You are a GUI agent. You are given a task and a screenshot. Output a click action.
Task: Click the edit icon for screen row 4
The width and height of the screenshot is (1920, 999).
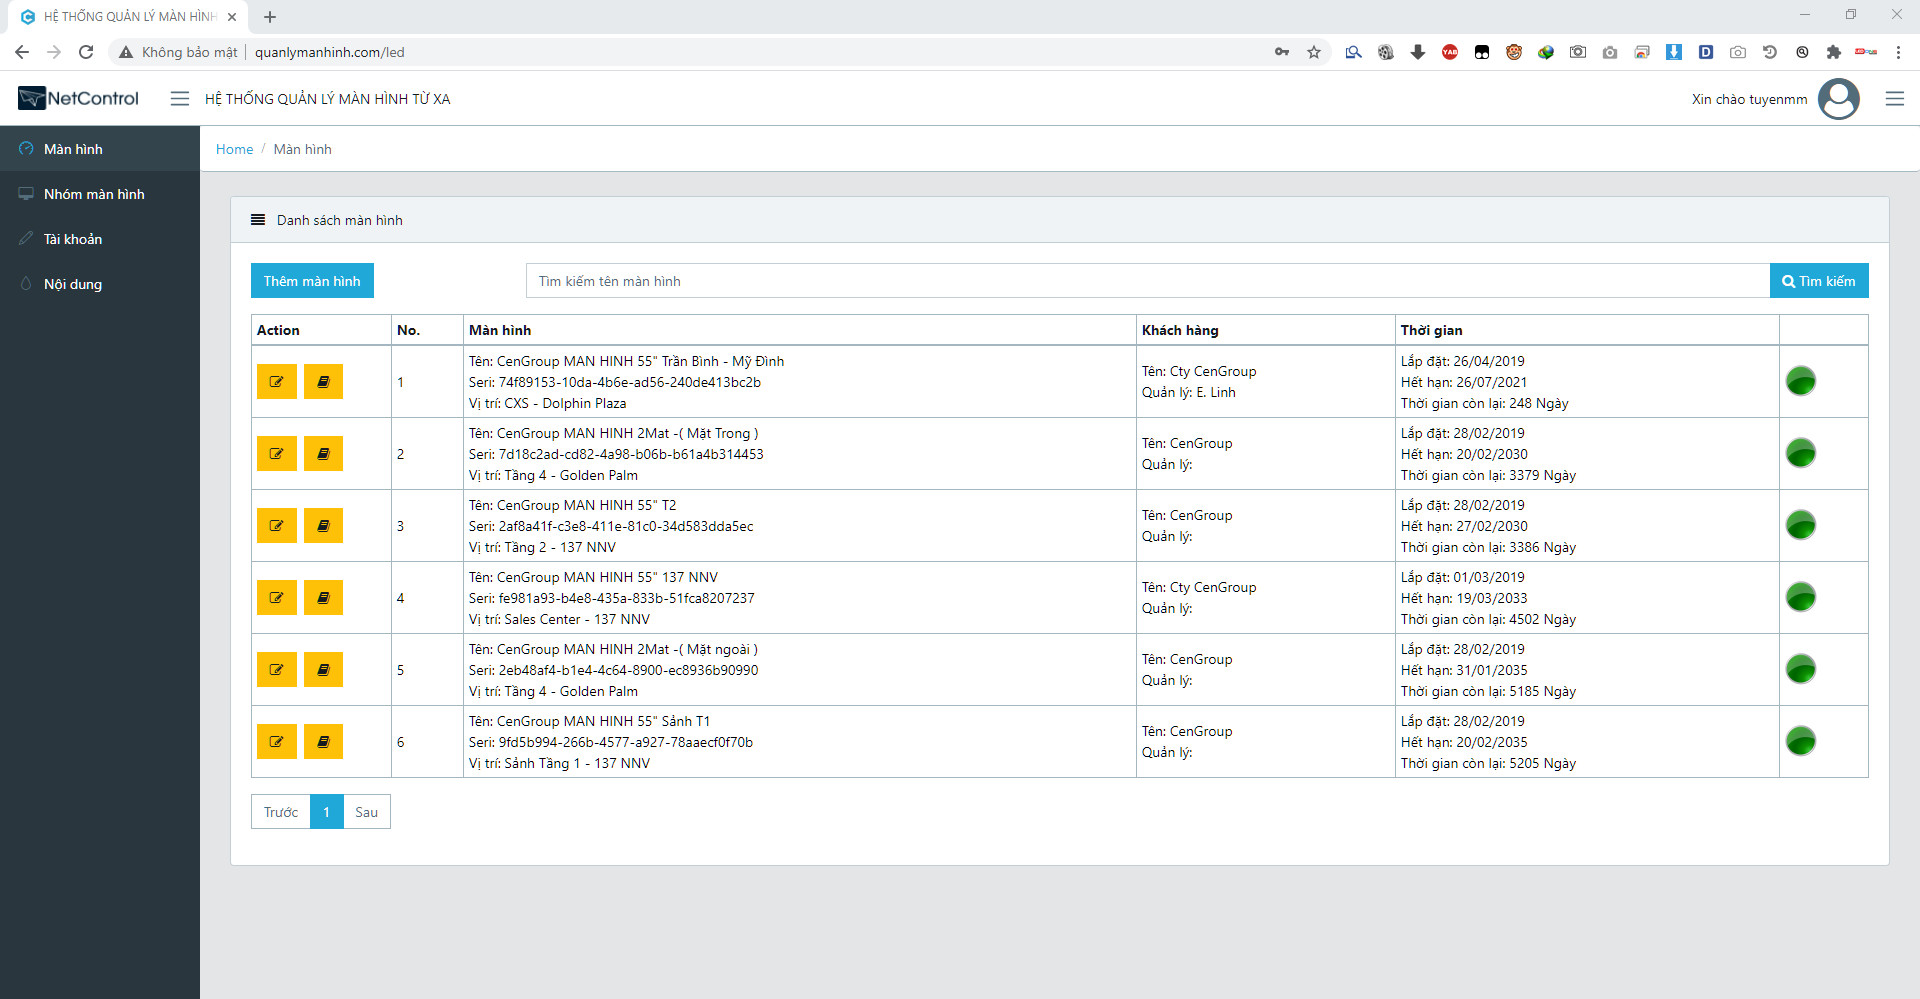(276, 598)
